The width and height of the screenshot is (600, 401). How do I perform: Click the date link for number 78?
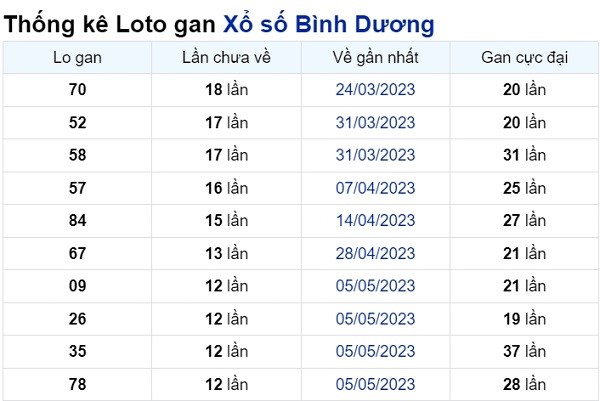click(375, 384)
